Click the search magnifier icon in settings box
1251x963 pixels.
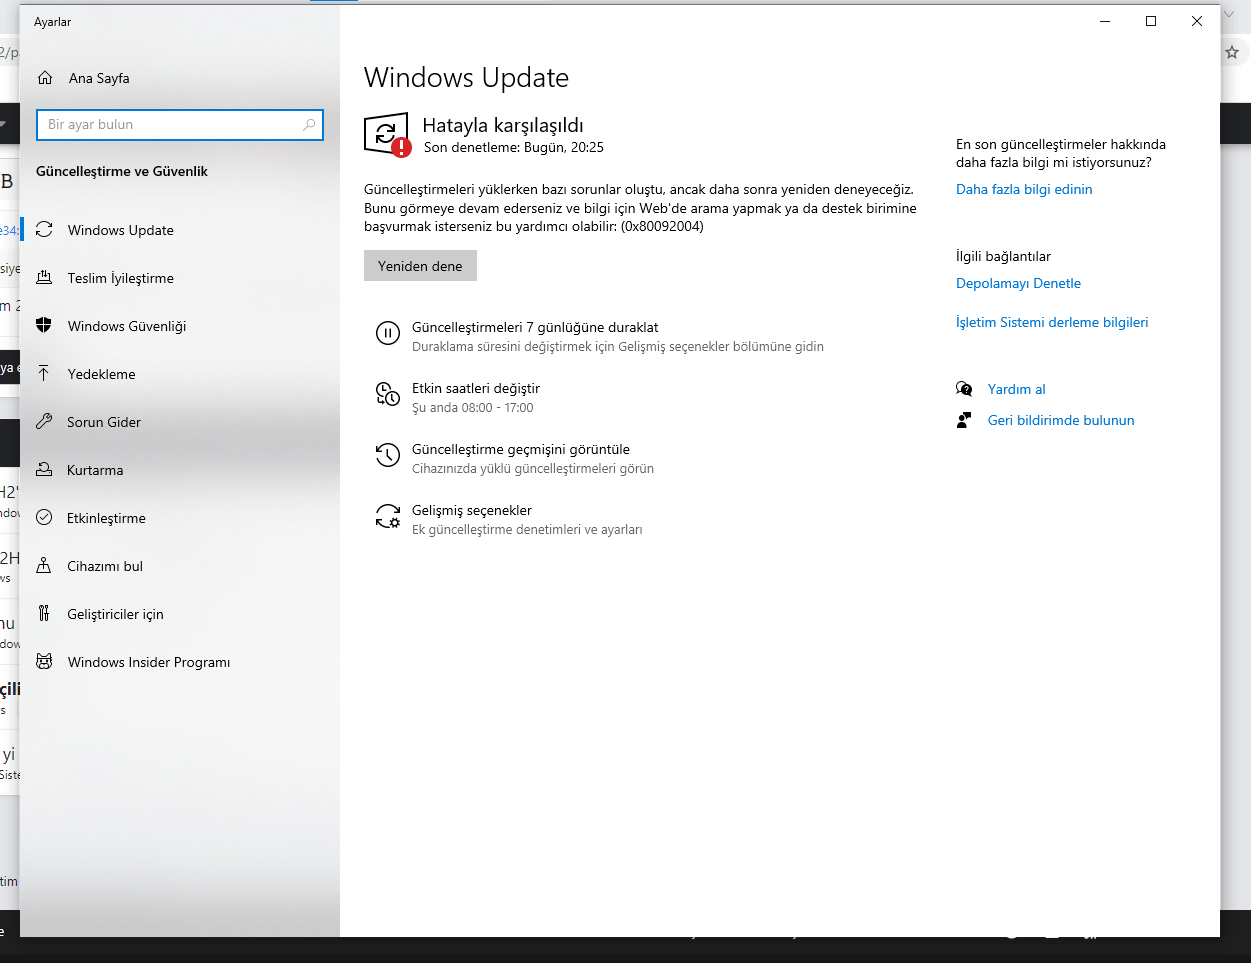point(309,124)
